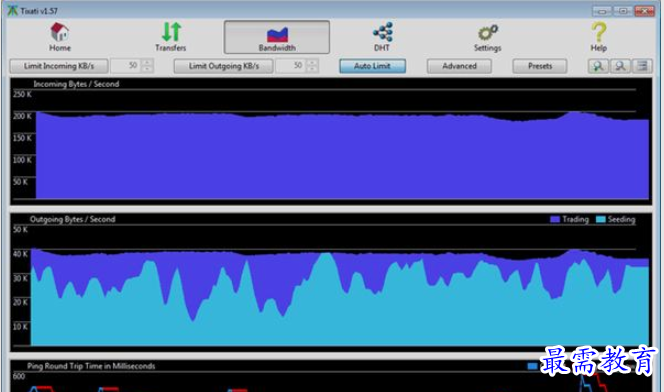The height and width of the screenshot is (392, 664).
Task: Click the 20 K outgoing axis label
Action: tap(20, 302)
